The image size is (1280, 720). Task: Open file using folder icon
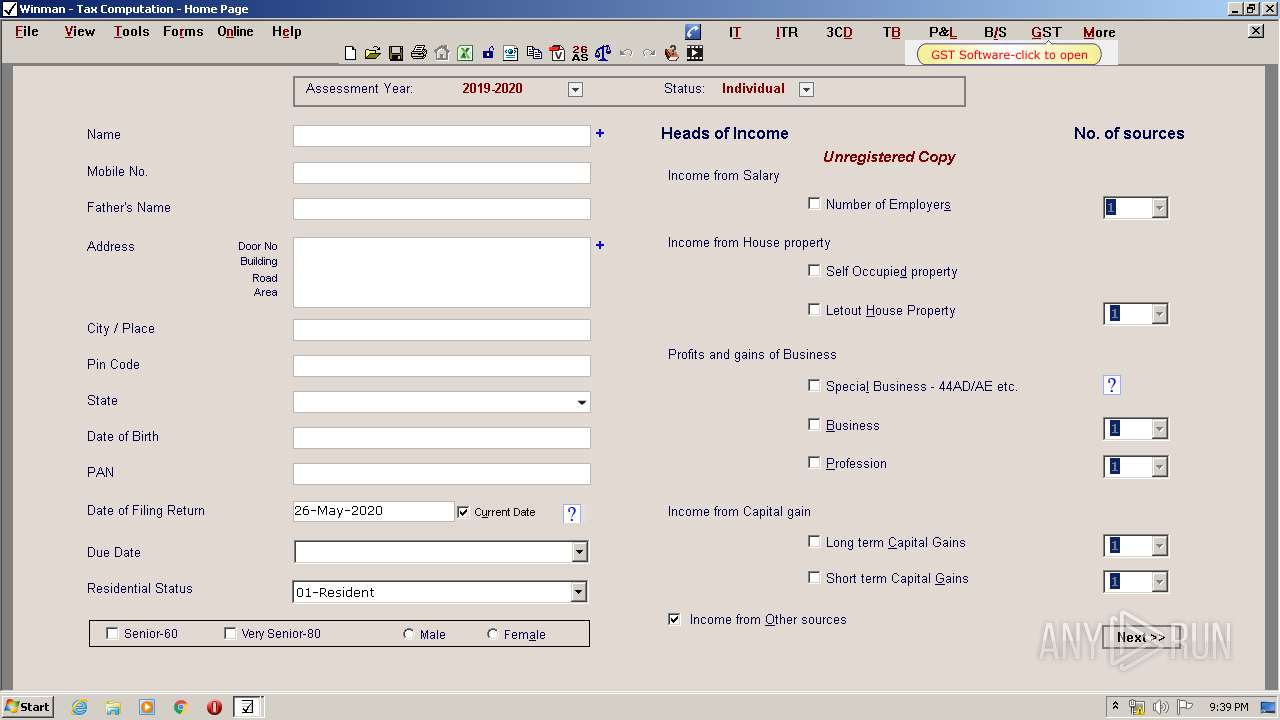[372, 53]
